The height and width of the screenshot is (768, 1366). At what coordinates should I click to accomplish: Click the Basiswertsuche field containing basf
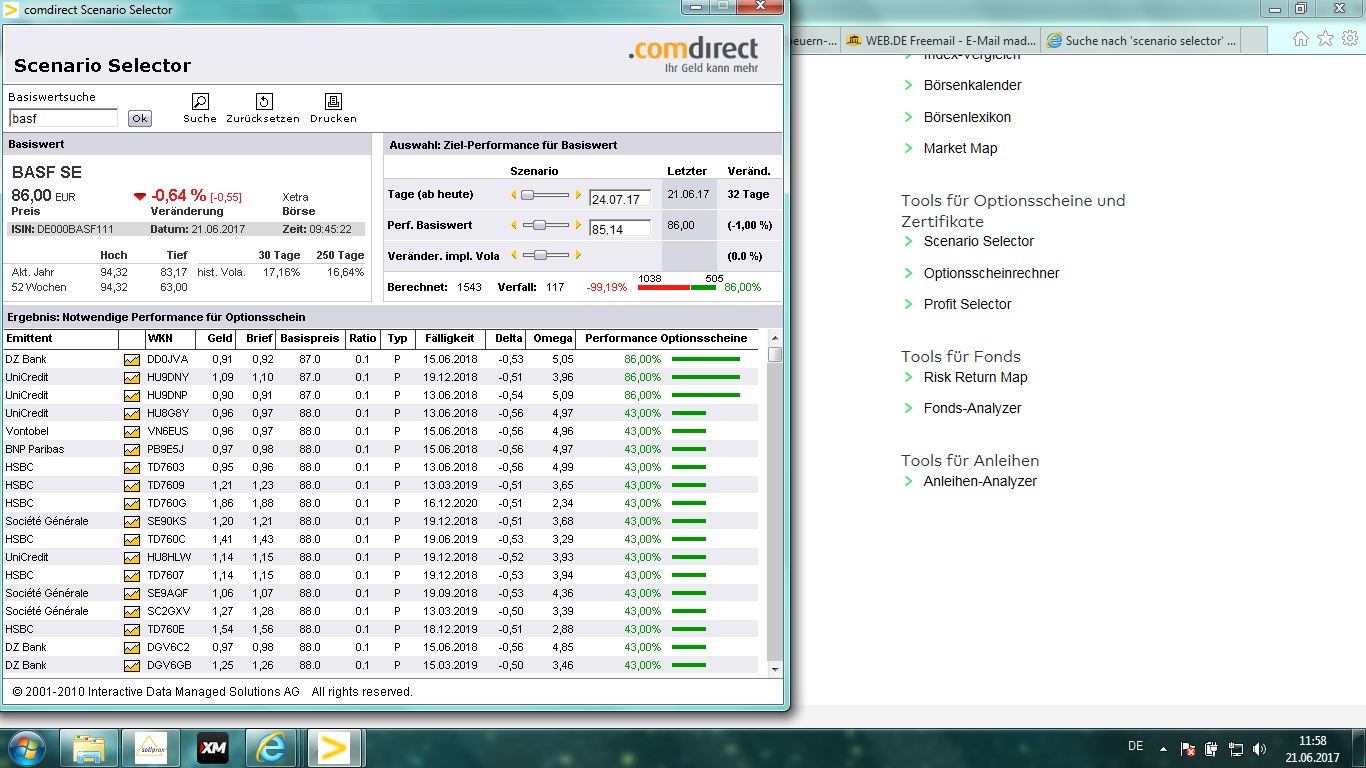(63, 118)
